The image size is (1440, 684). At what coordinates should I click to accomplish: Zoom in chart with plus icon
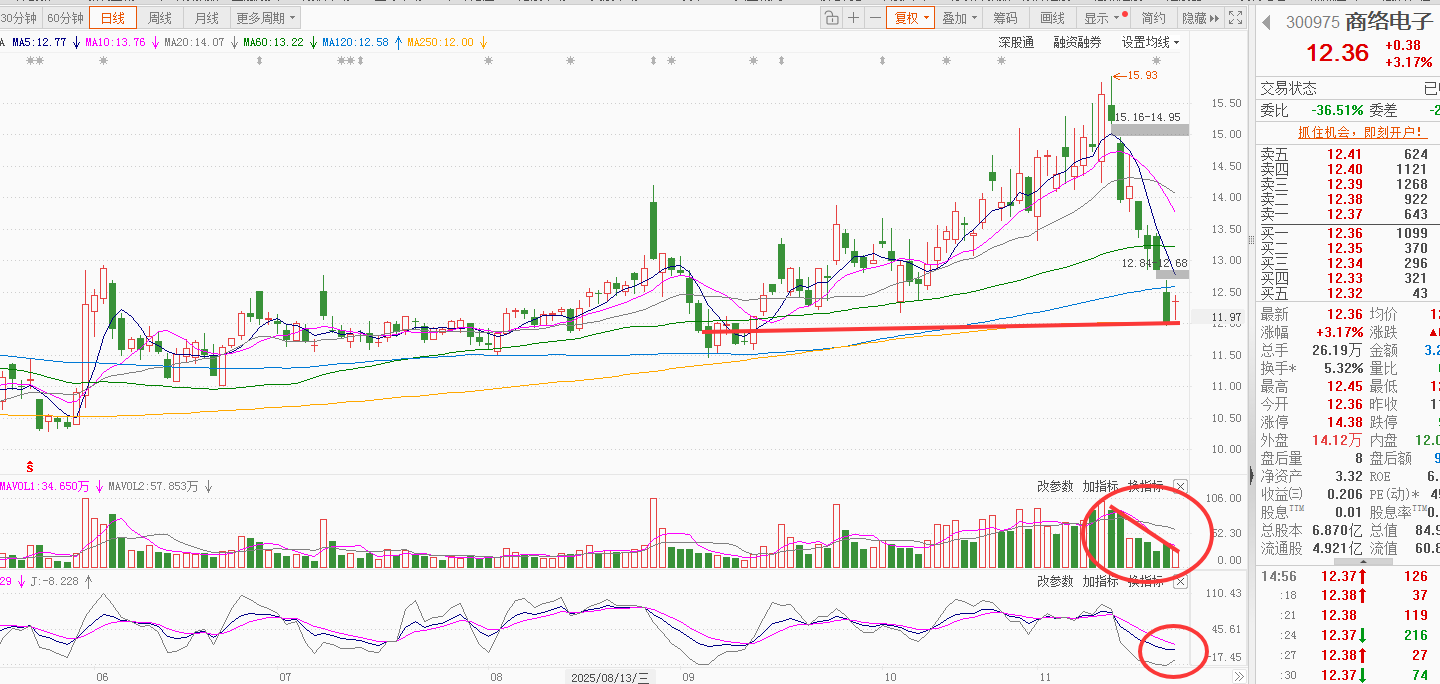853,18
